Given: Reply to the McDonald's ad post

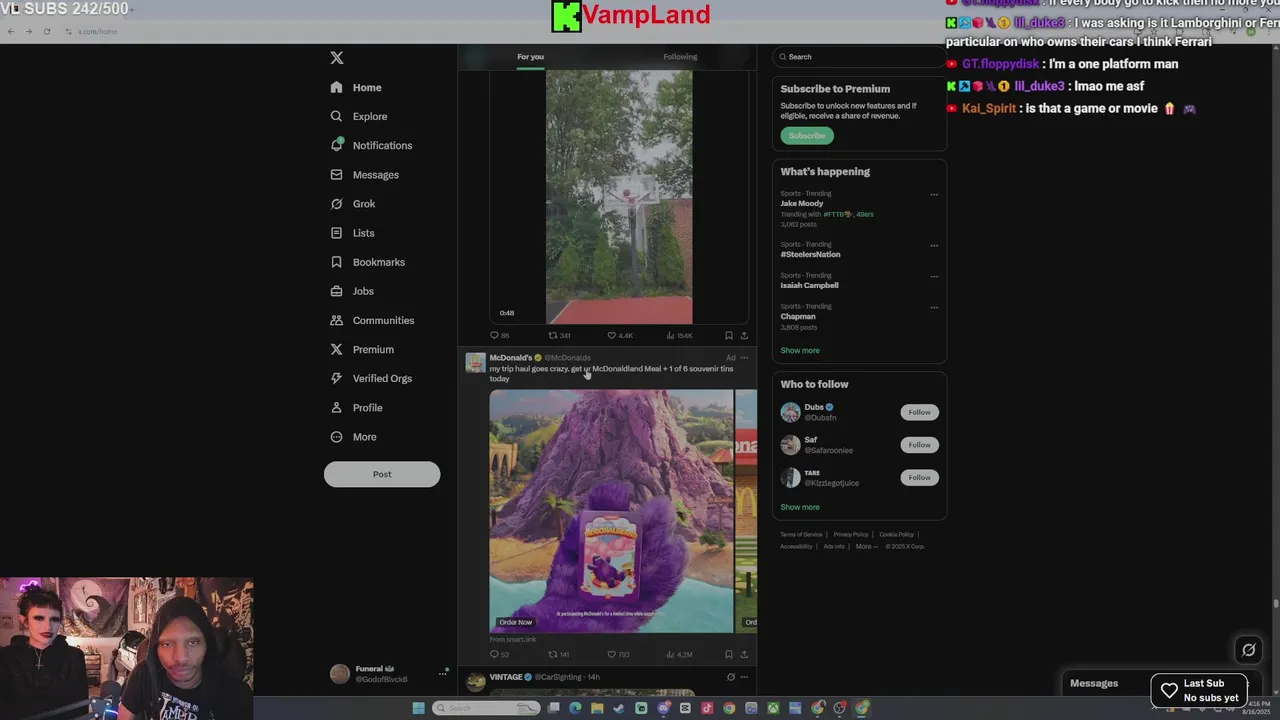Looking at the screenshot, I should [x=499, y=655].
